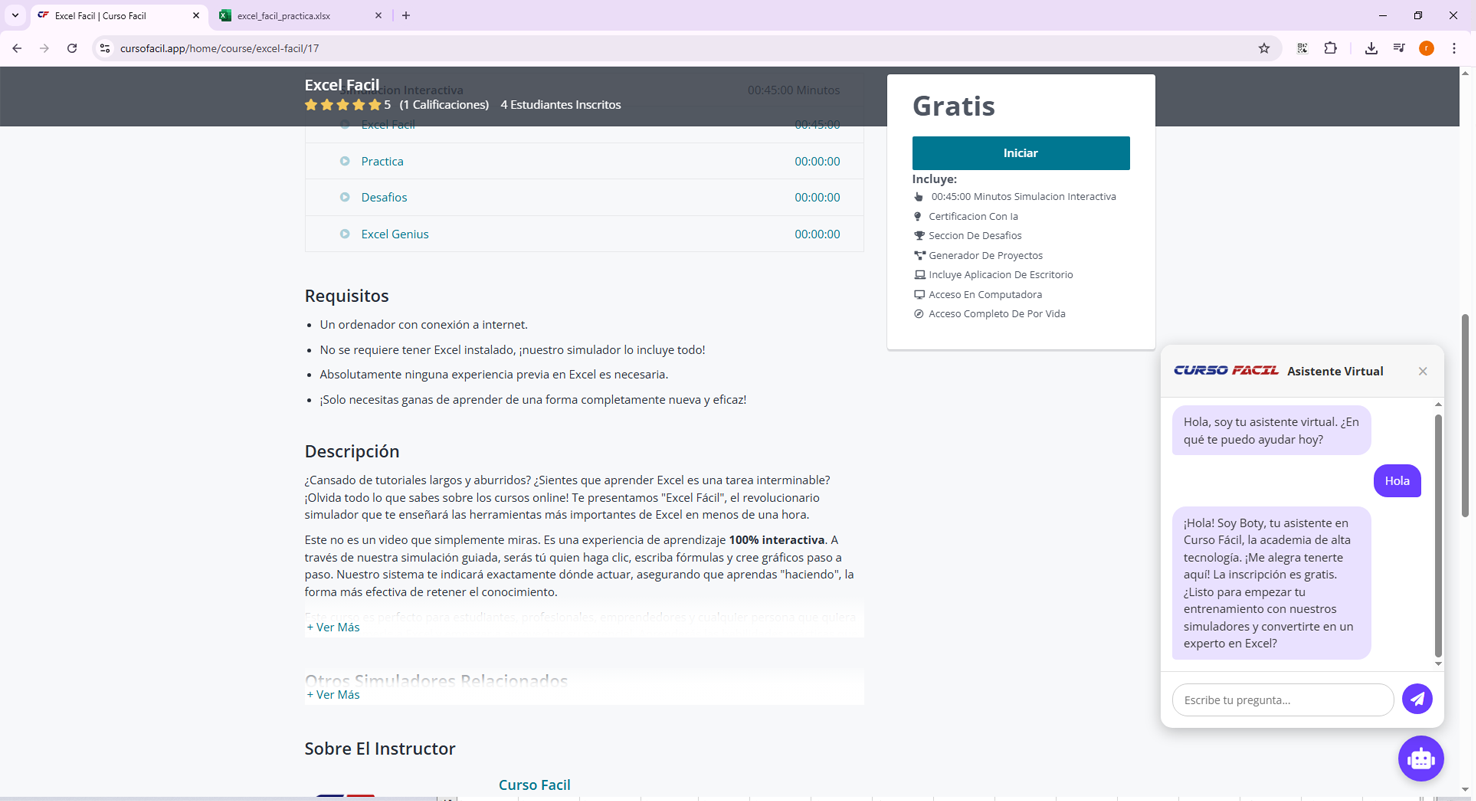
Task: Click the hand icon beside Simulacion Interactiva
Action: tap(919, 197)
